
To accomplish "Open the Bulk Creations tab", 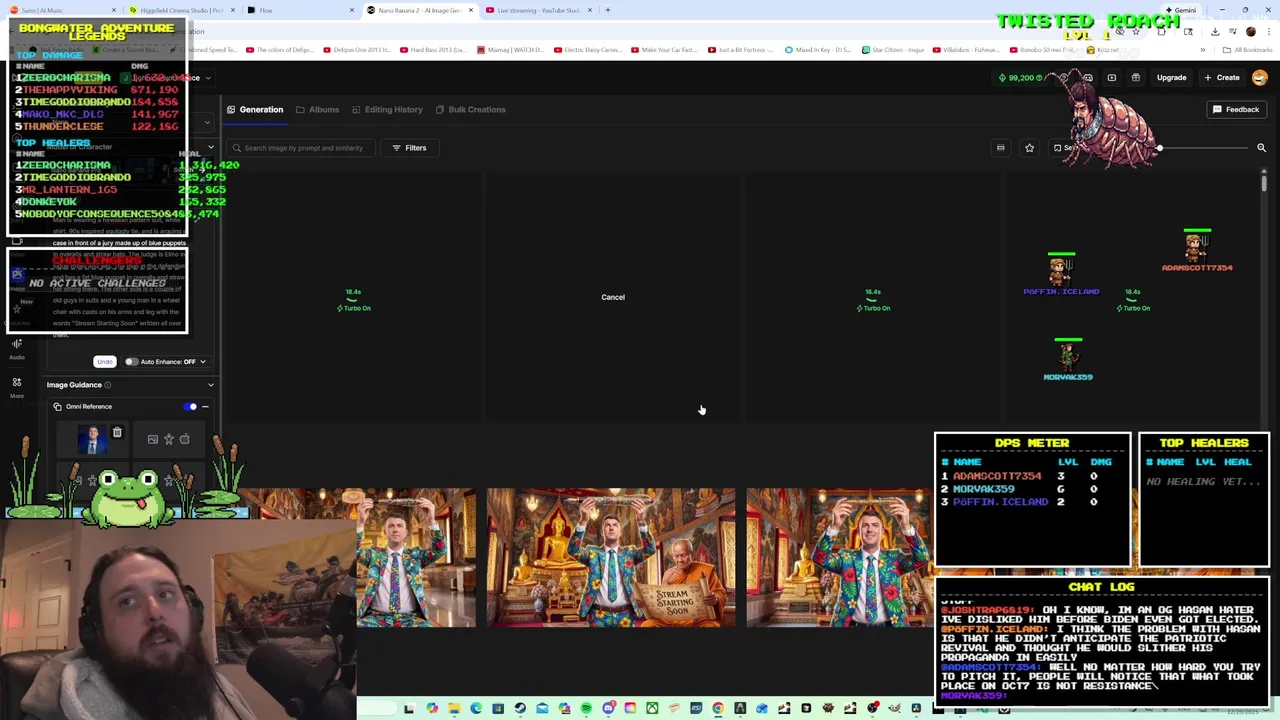I will 470,109.
